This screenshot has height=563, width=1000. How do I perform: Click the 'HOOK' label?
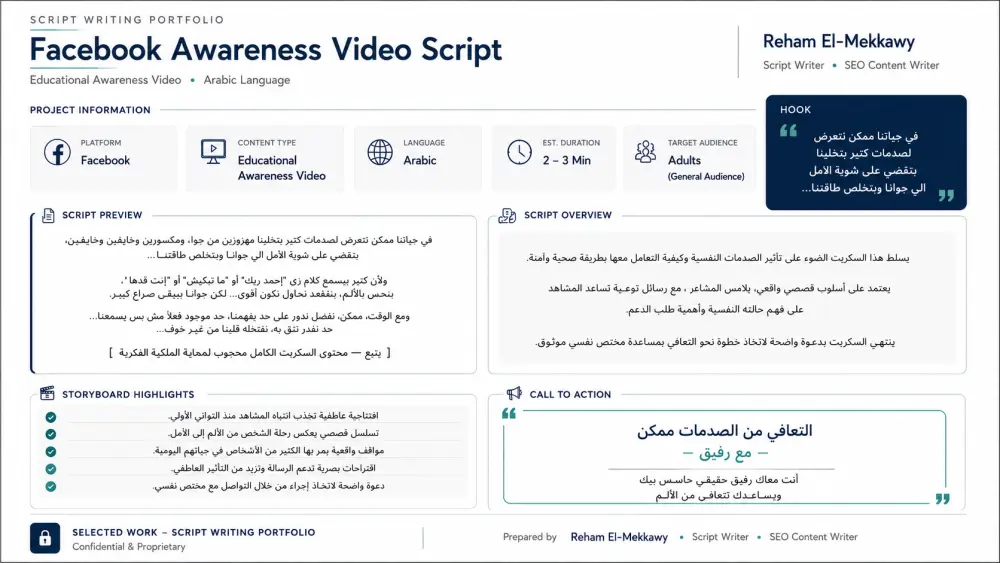pyautogui.click(x=795, y=110)
